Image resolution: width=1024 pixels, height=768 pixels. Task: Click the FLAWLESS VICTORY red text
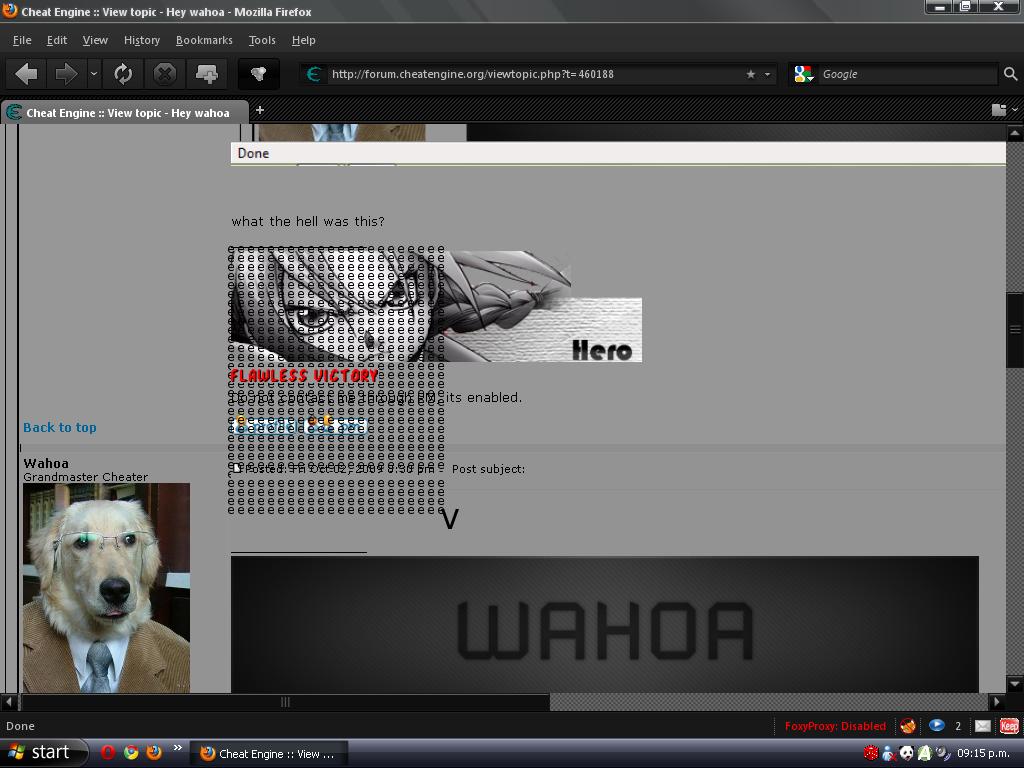[304, 376]
